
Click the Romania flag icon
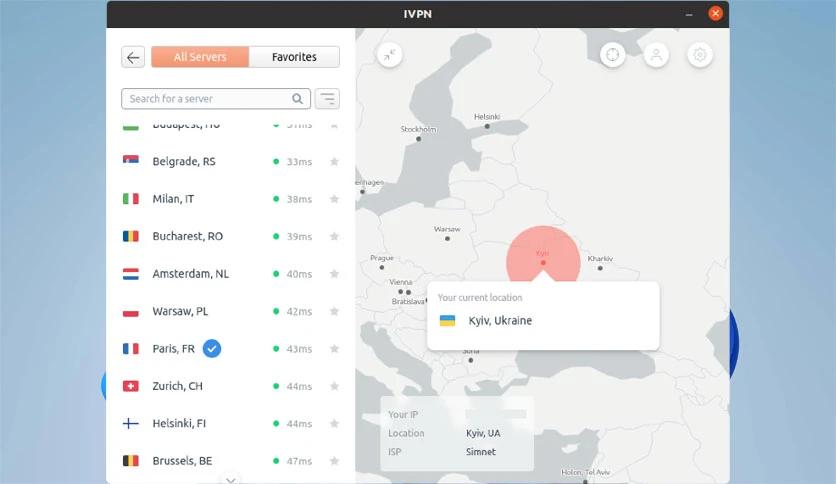click(x=131, y=236)
